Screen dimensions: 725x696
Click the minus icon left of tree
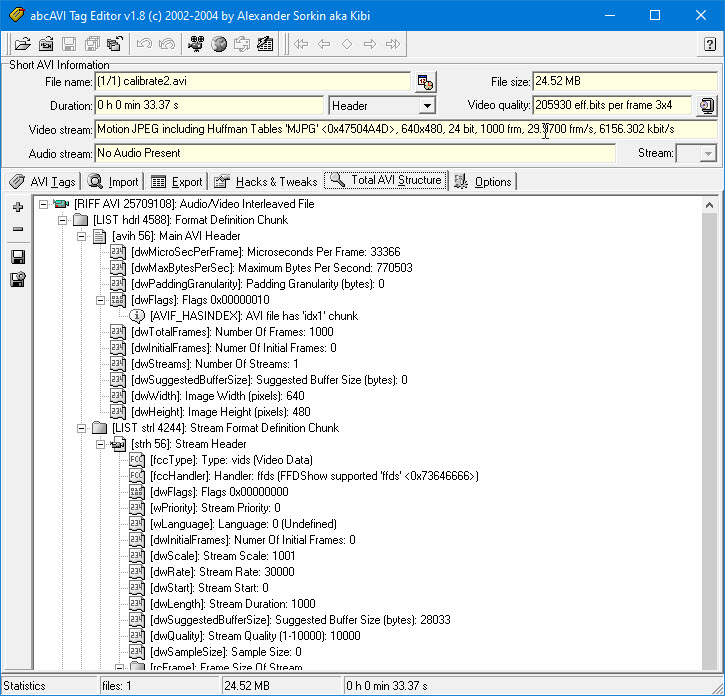pyautogui.click(x=17, y=229)
